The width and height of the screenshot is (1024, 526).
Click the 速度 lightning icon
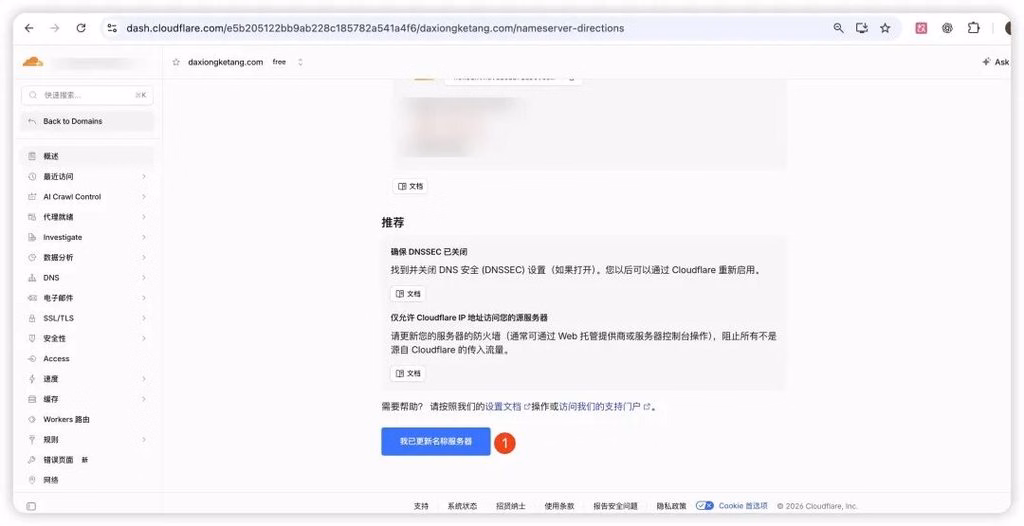32,379
